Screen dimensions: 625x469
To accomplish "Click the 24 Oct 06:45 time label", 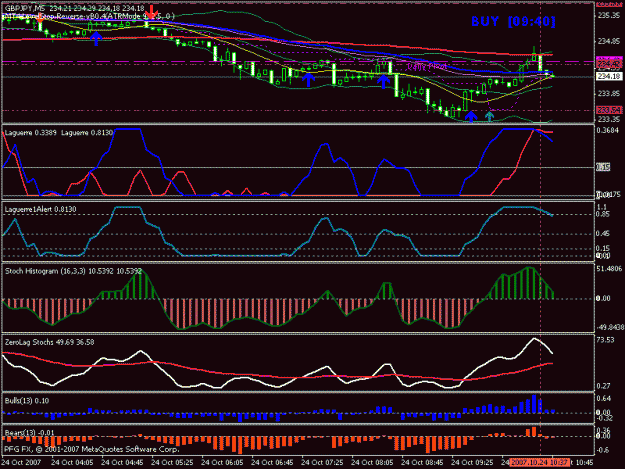I will 272,463.
